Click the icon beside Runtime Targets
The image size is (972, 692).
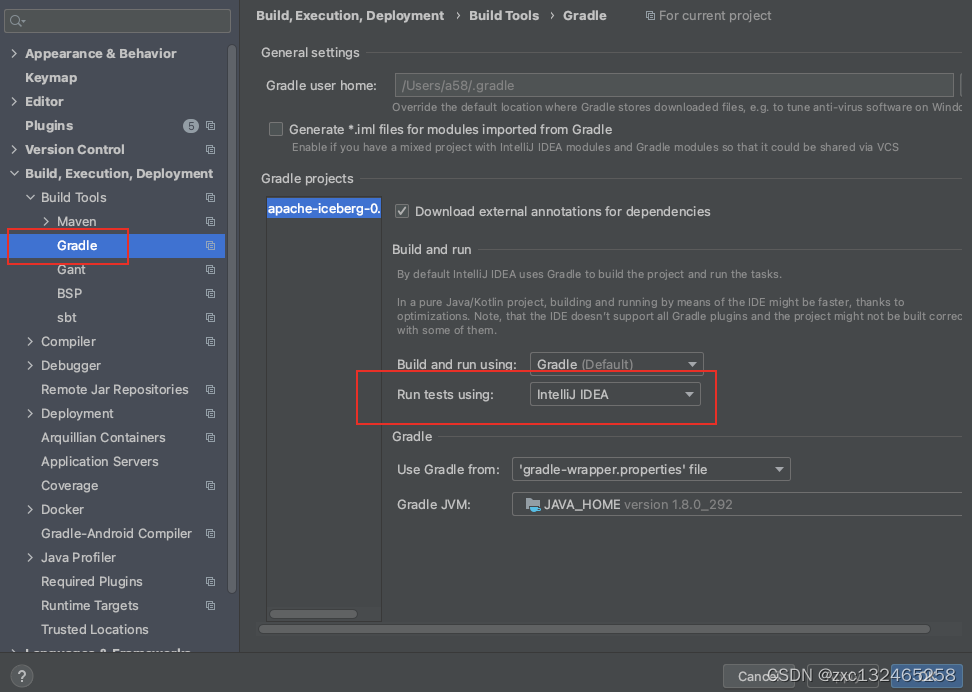tap(210, 605)
